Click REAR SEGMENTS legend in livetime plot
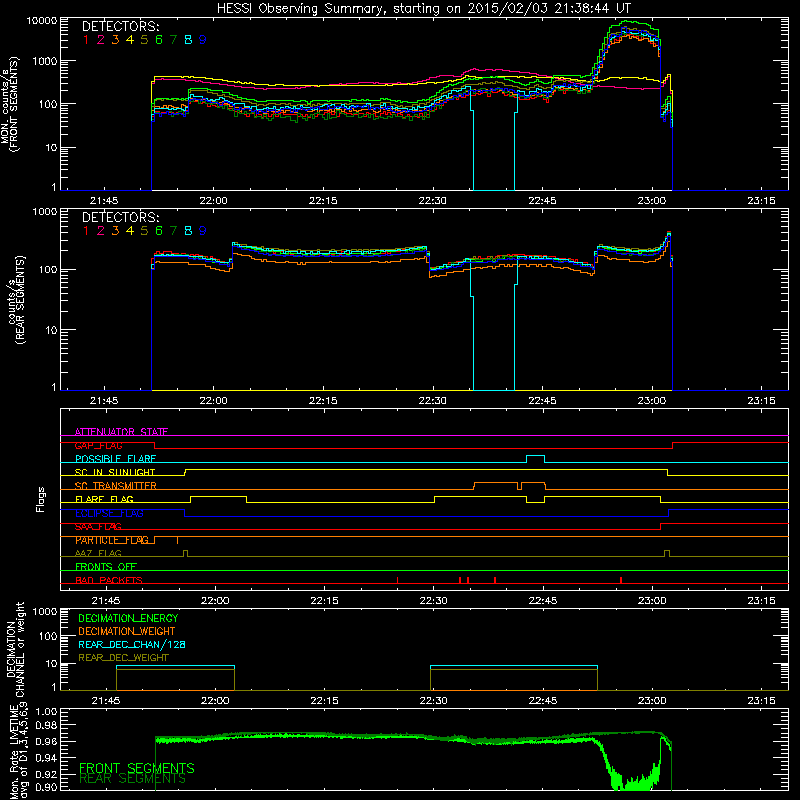 coord(133,779)
